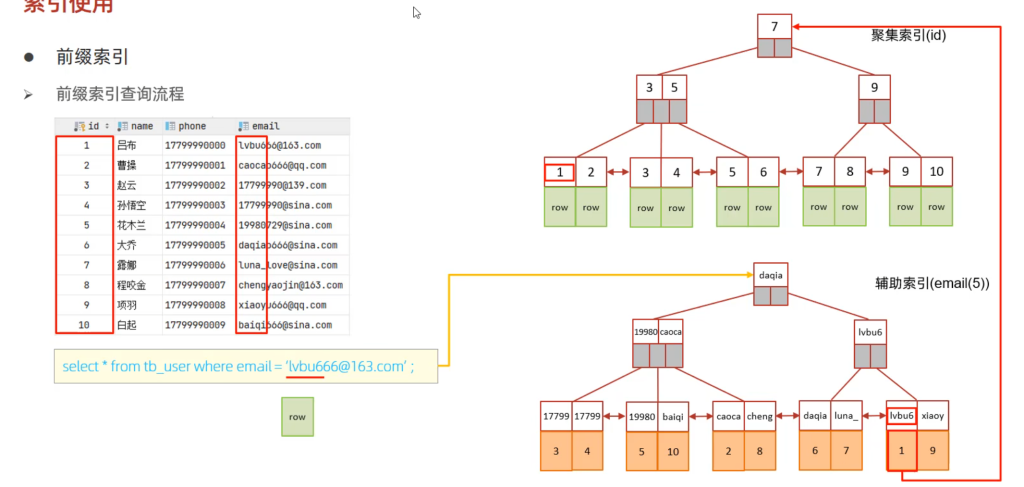Click highlighted leaf node 1 in clustered index

point(560,172)
